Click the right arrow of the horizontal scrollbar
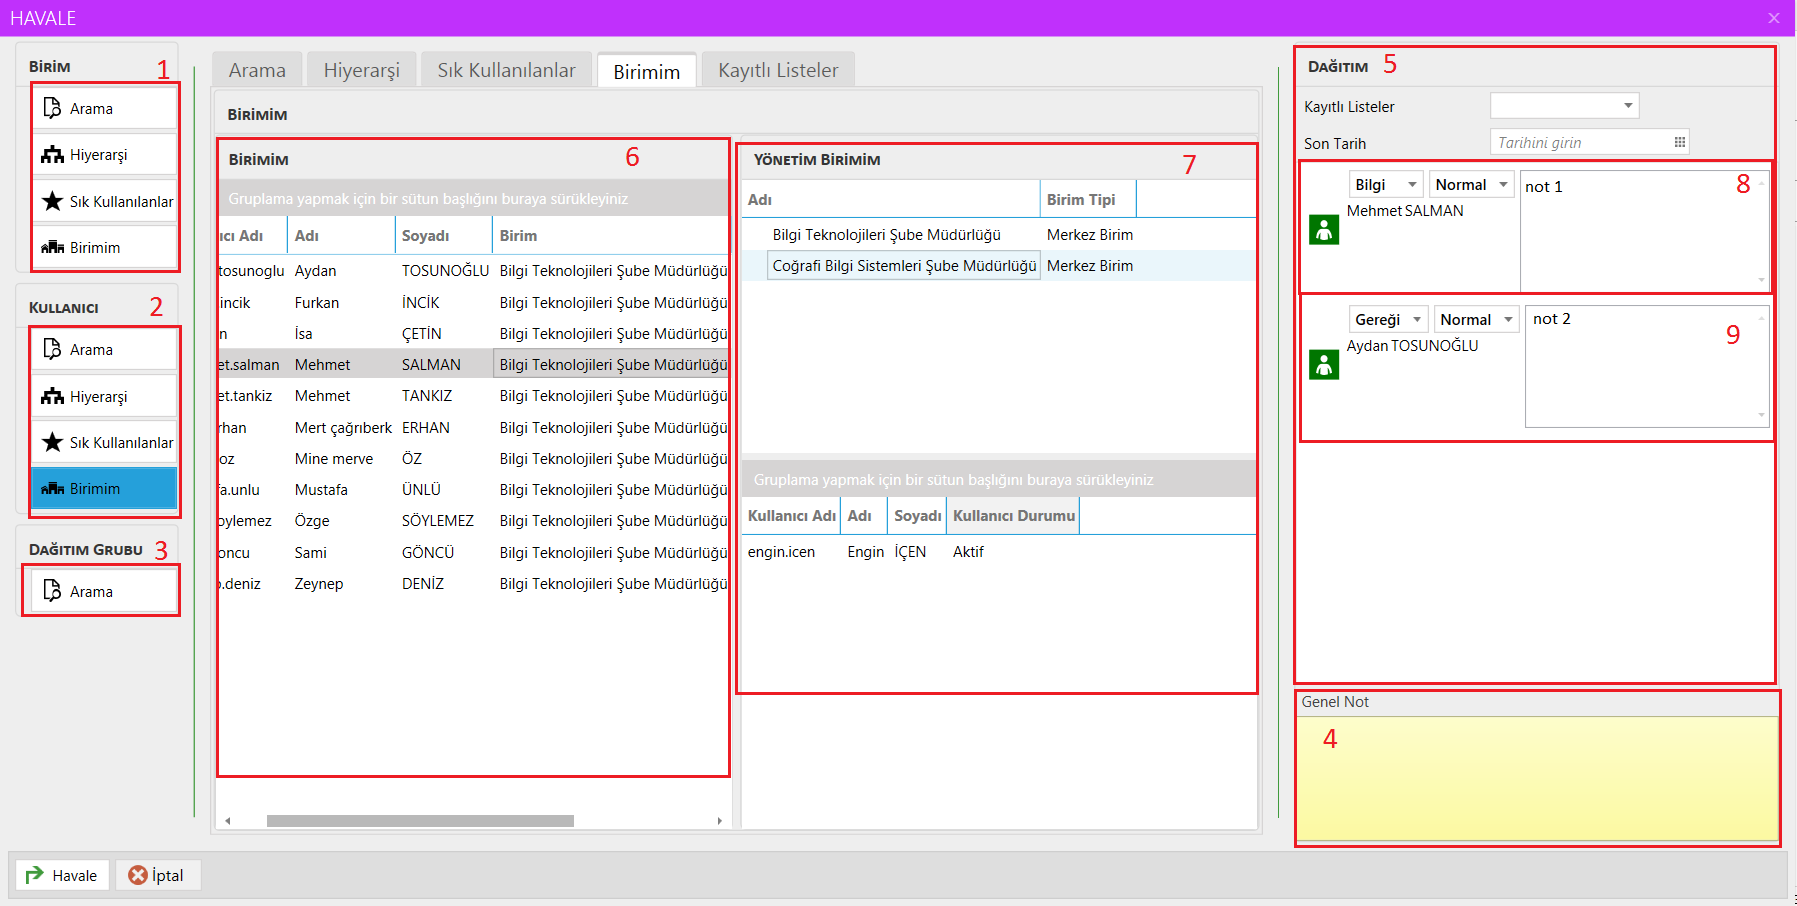This screenshot has height=906, width=1797. click(719, 820)
